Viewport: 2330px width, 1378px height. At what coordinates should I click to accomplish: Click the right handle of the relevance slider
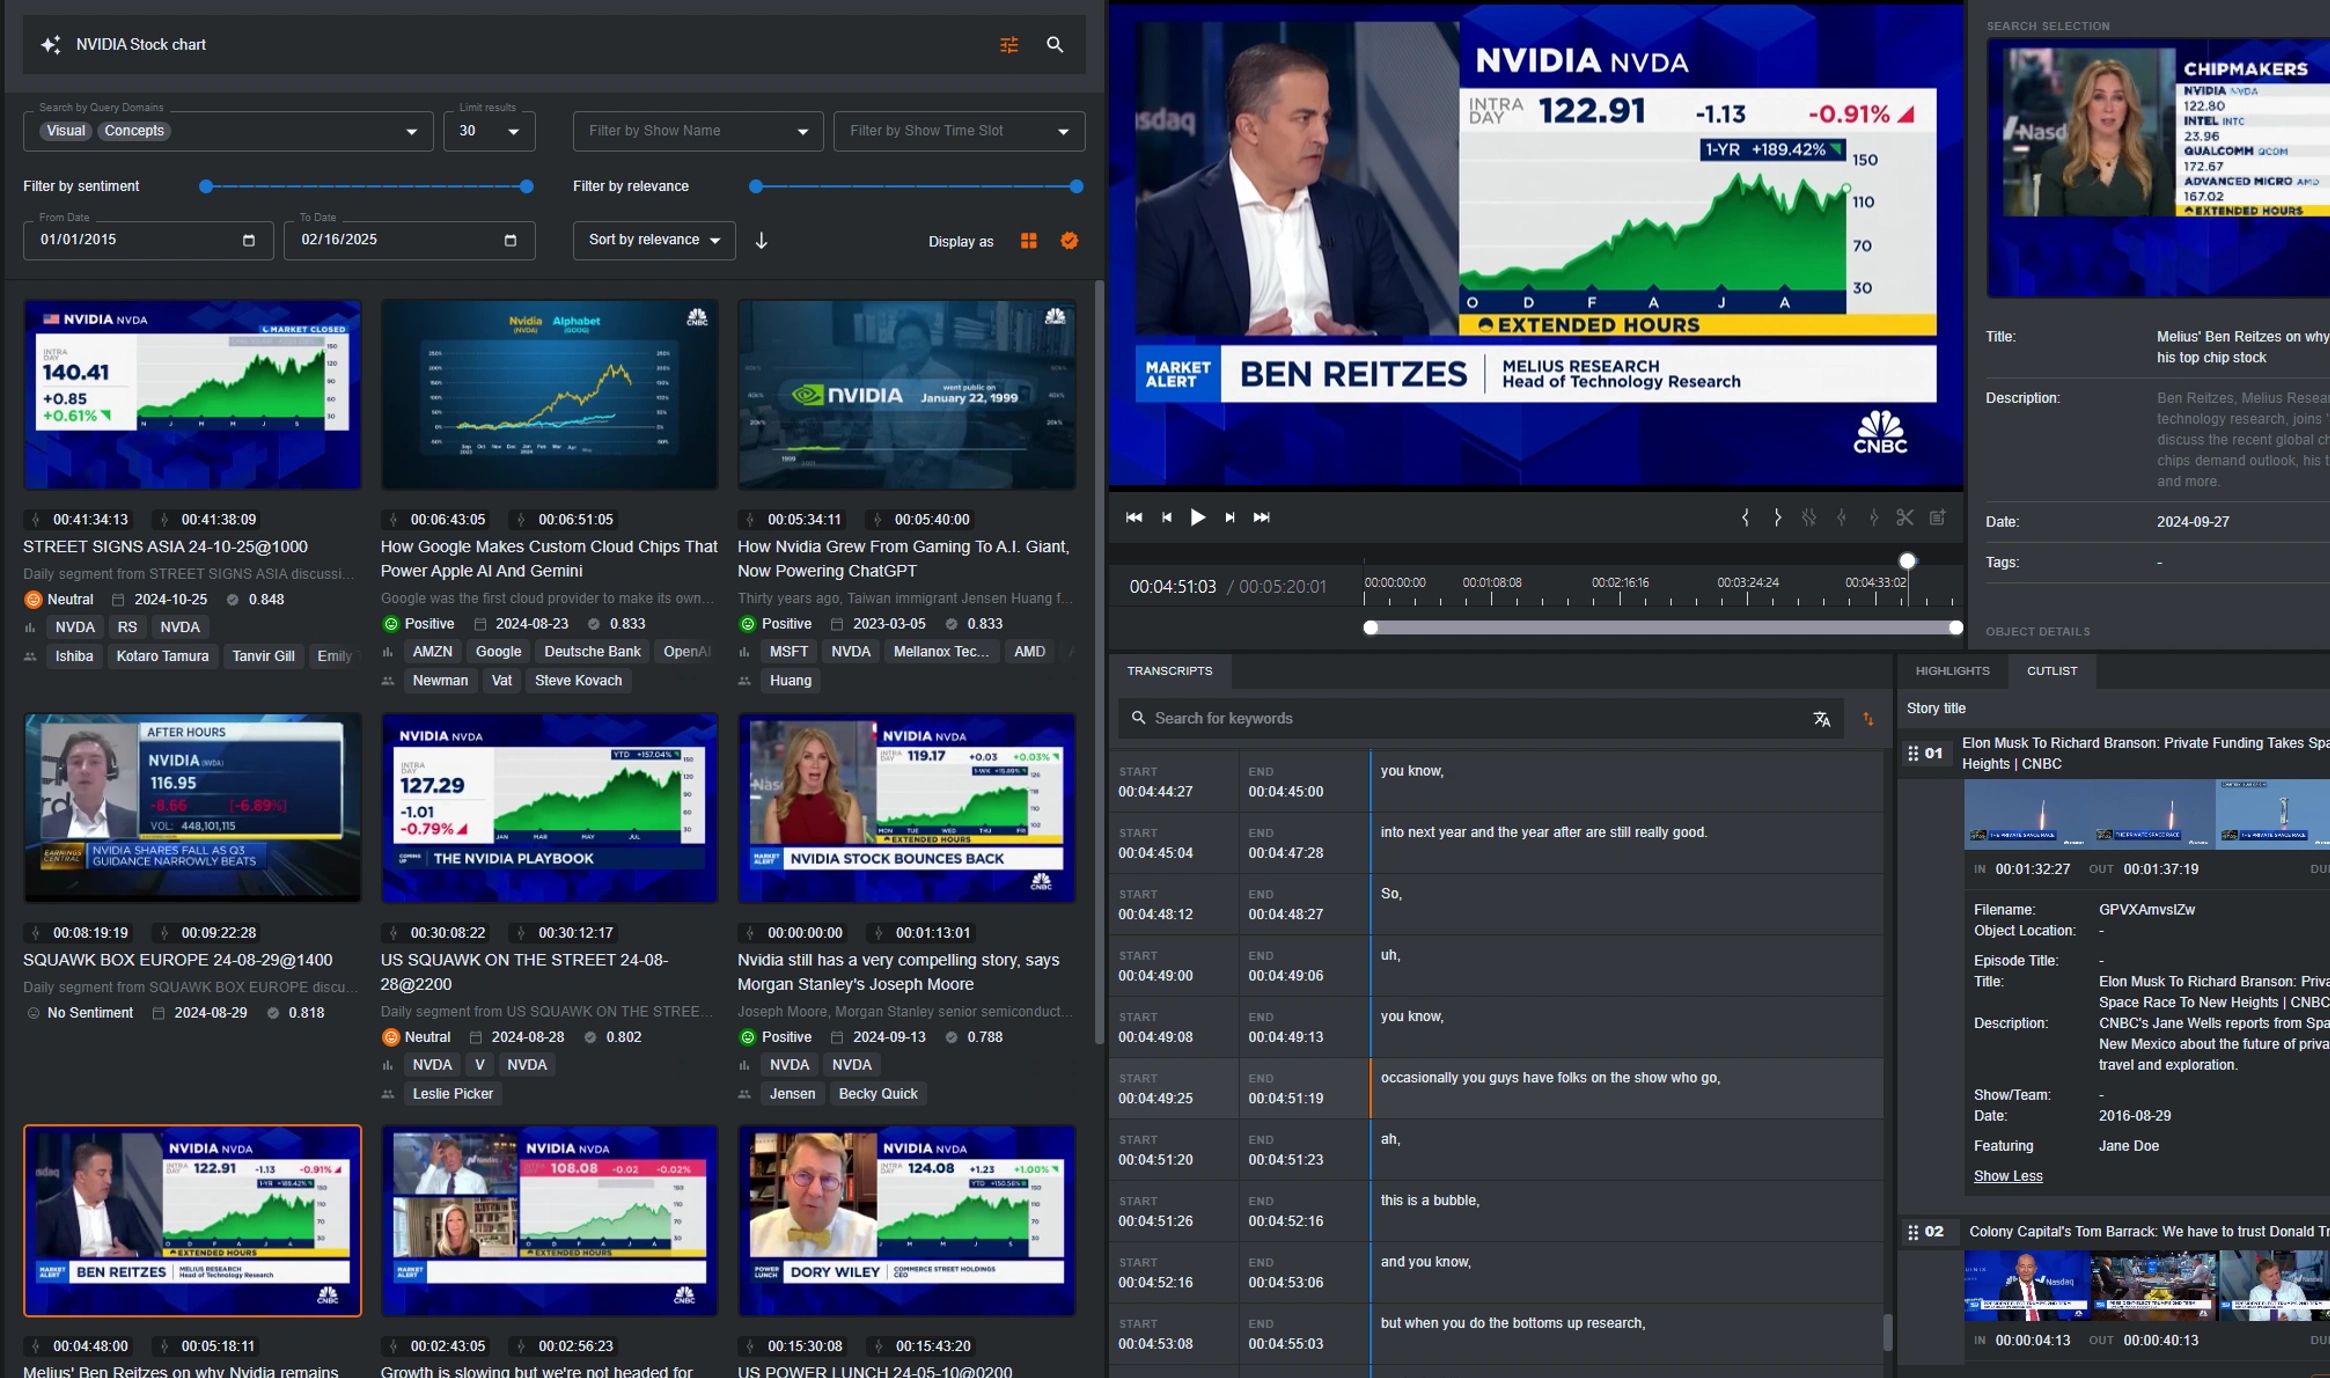click(1076, 187)
